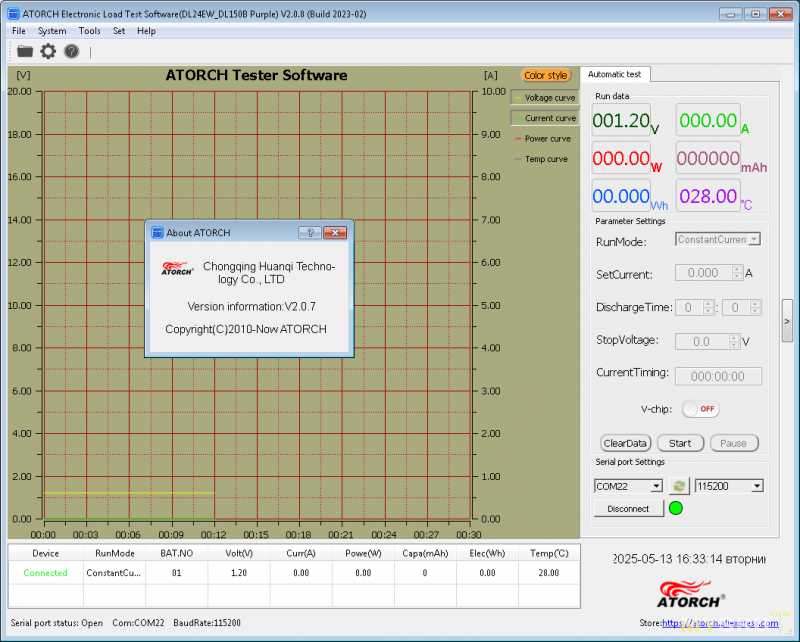Adjust the StopVoltage spinner arrows

point(734,341)
